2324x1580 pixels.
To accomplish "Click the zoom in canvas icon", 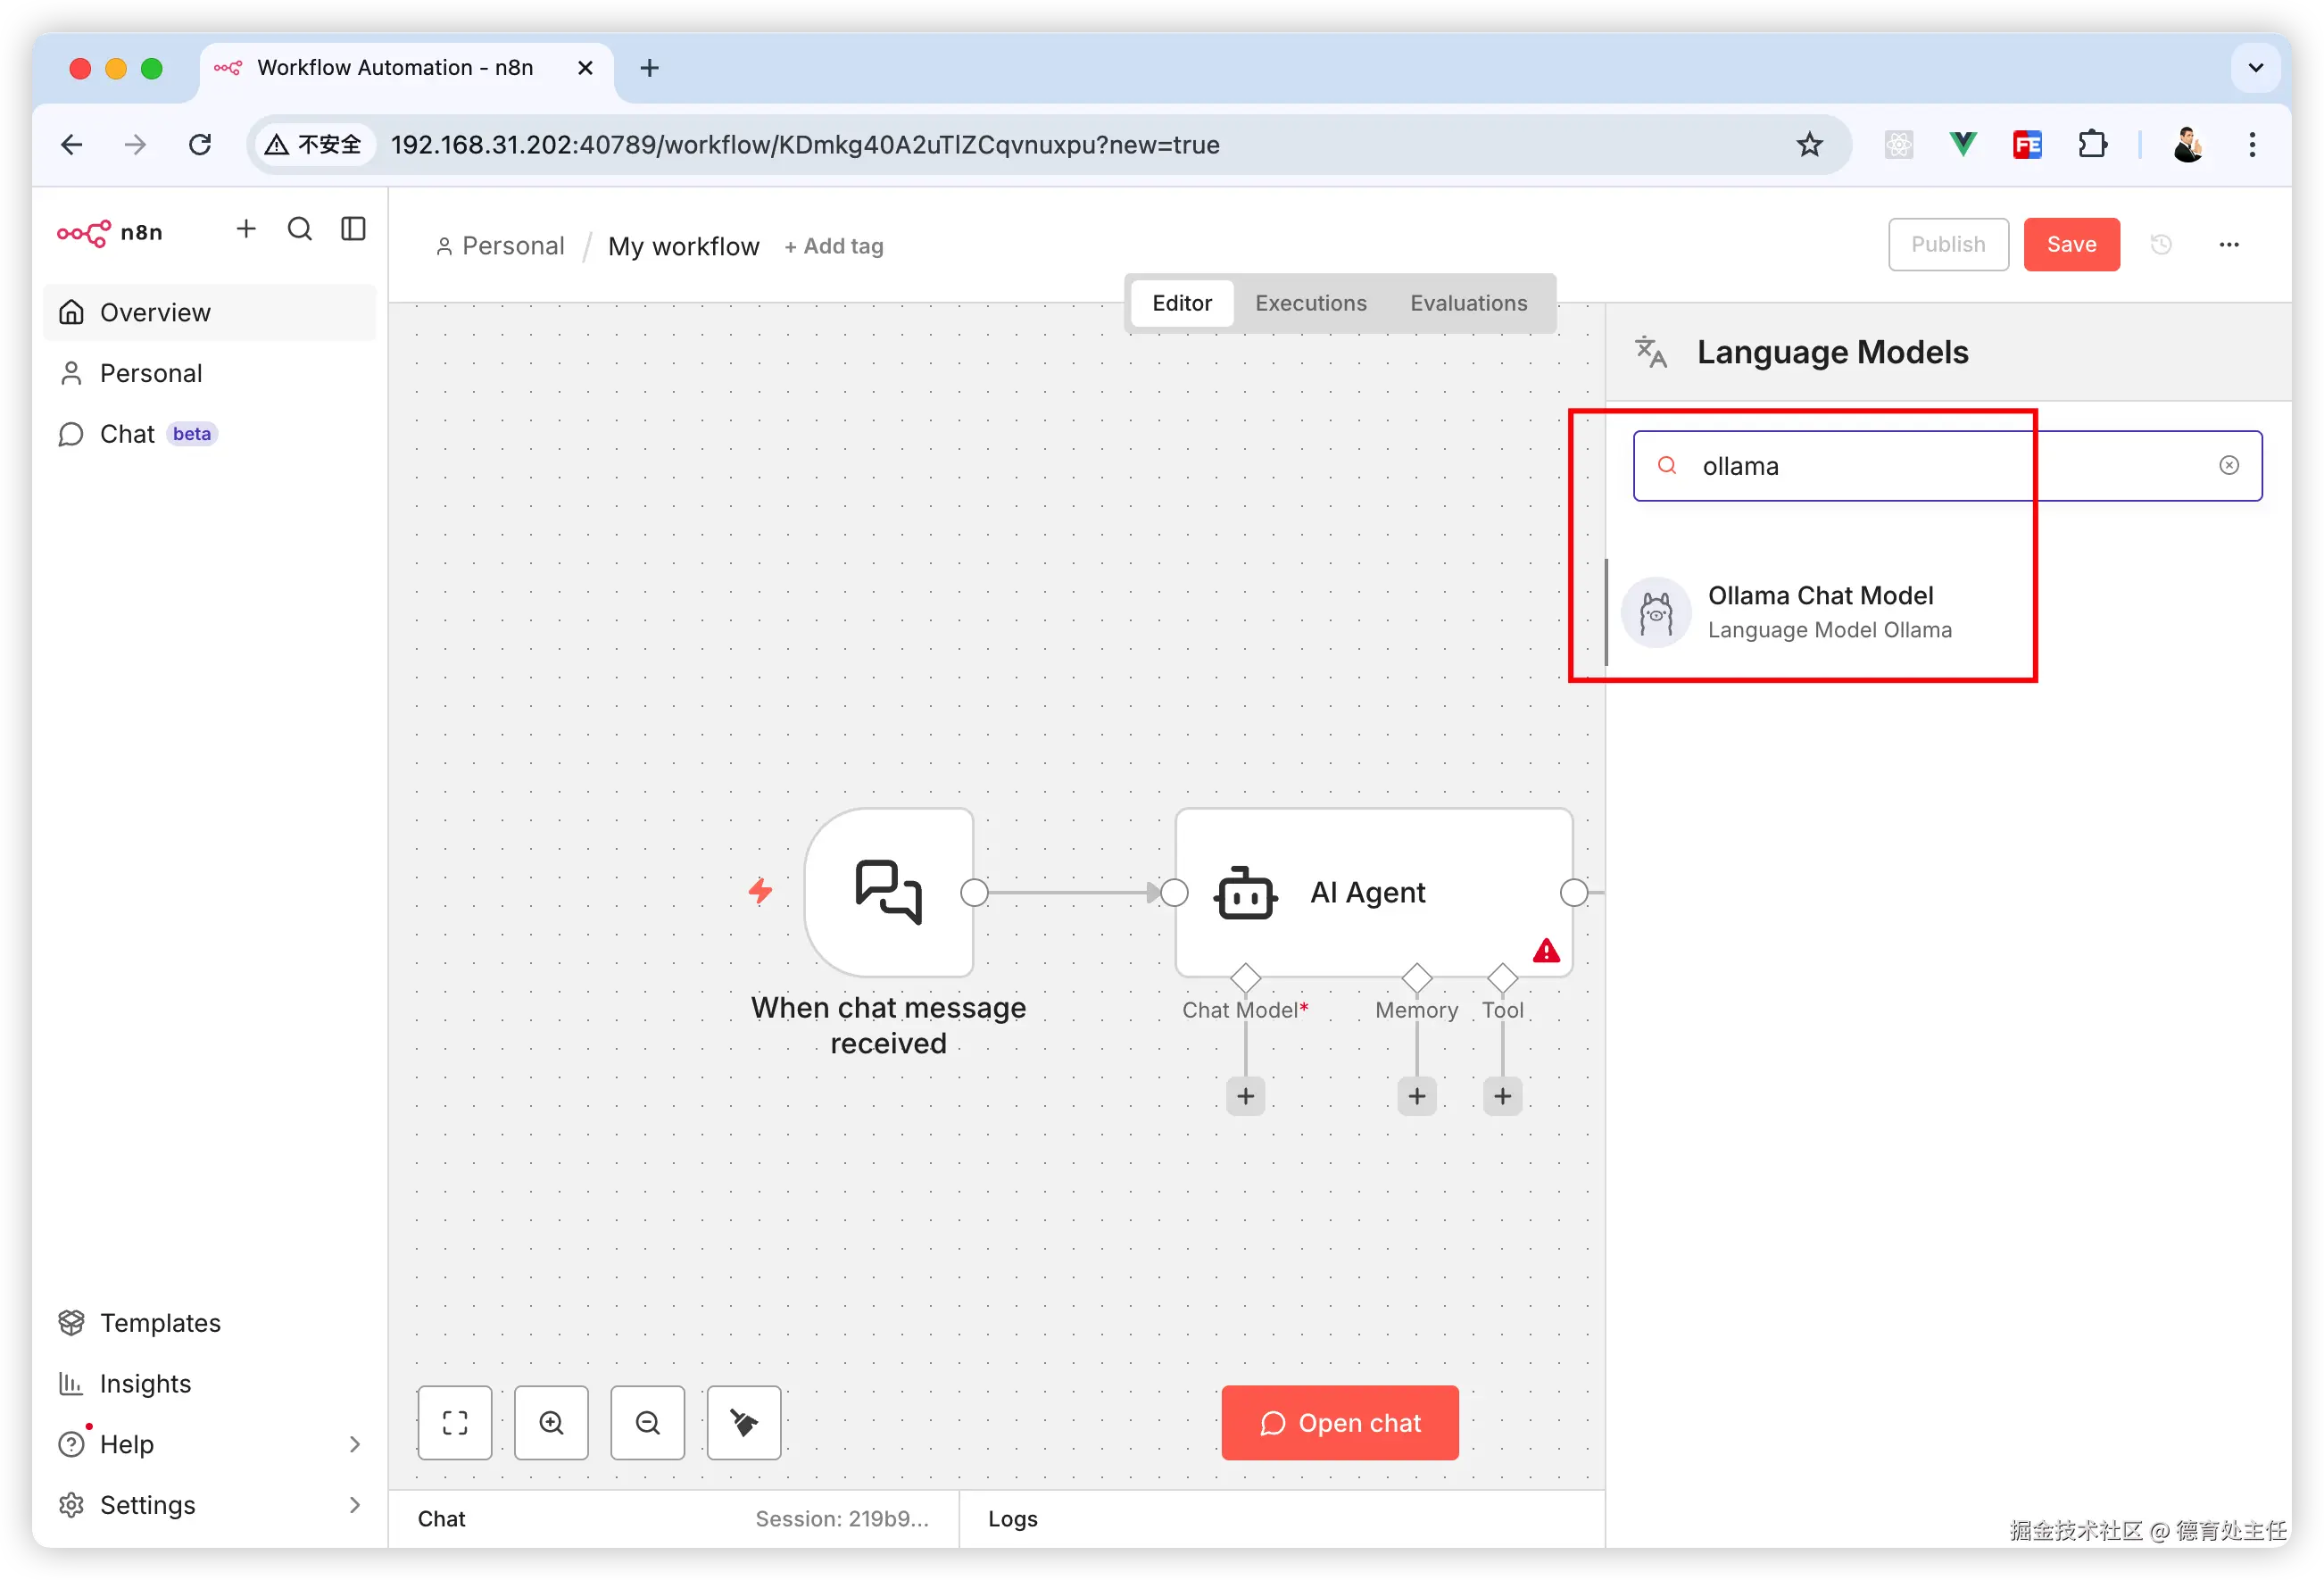I will point(551,1422).
